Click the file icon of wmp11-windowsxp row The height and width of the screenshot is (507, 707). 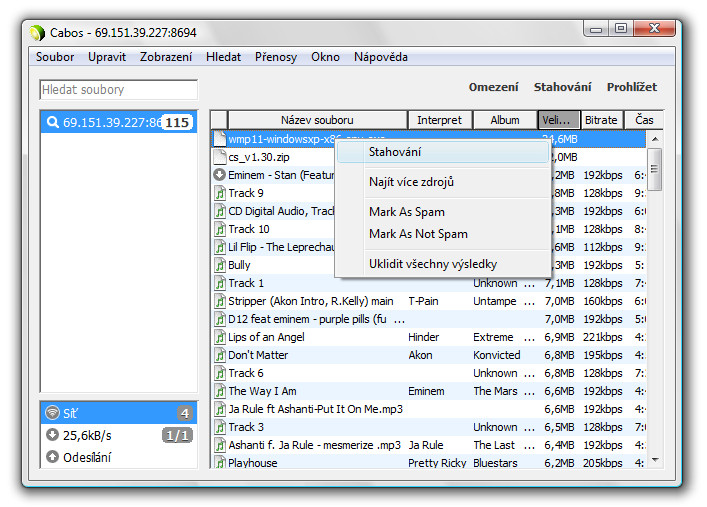tap(220, 139)
